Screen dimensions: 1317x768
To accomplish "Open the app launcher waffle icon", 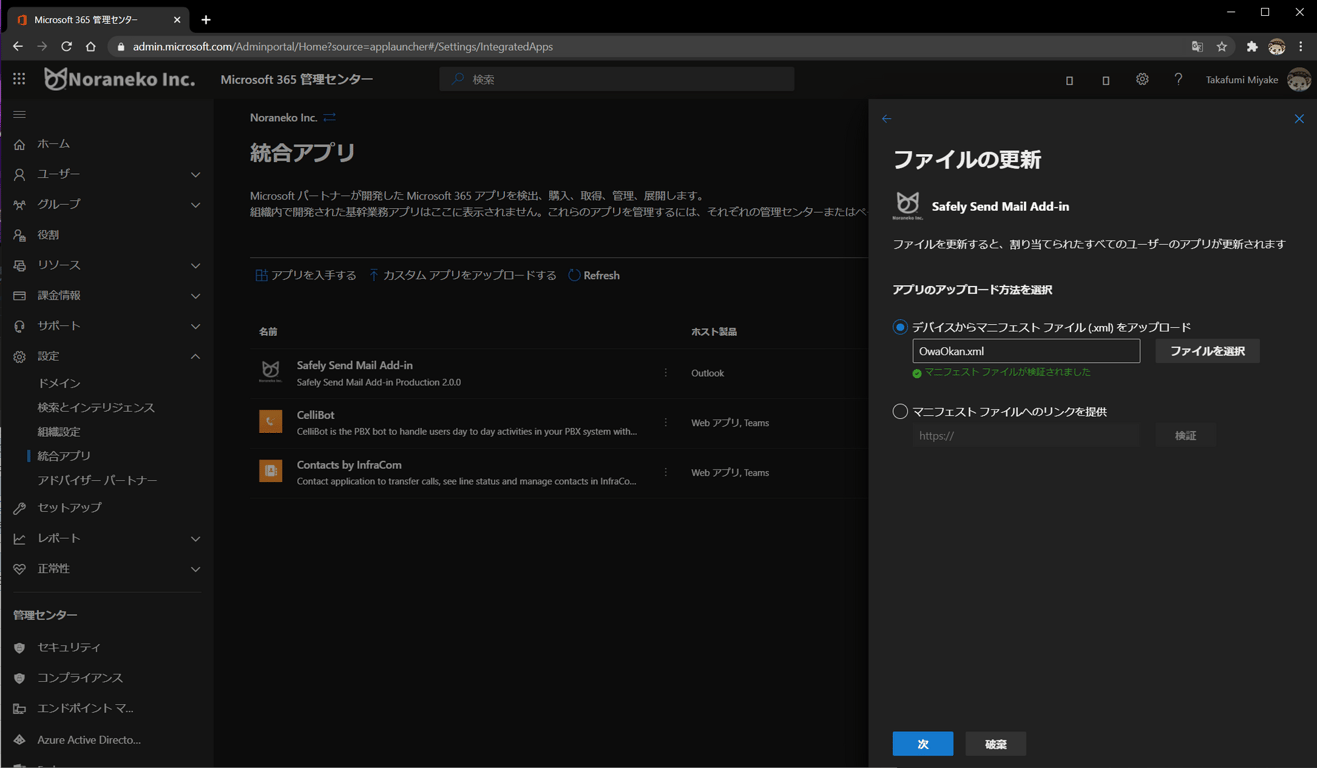I will (19, 79).
